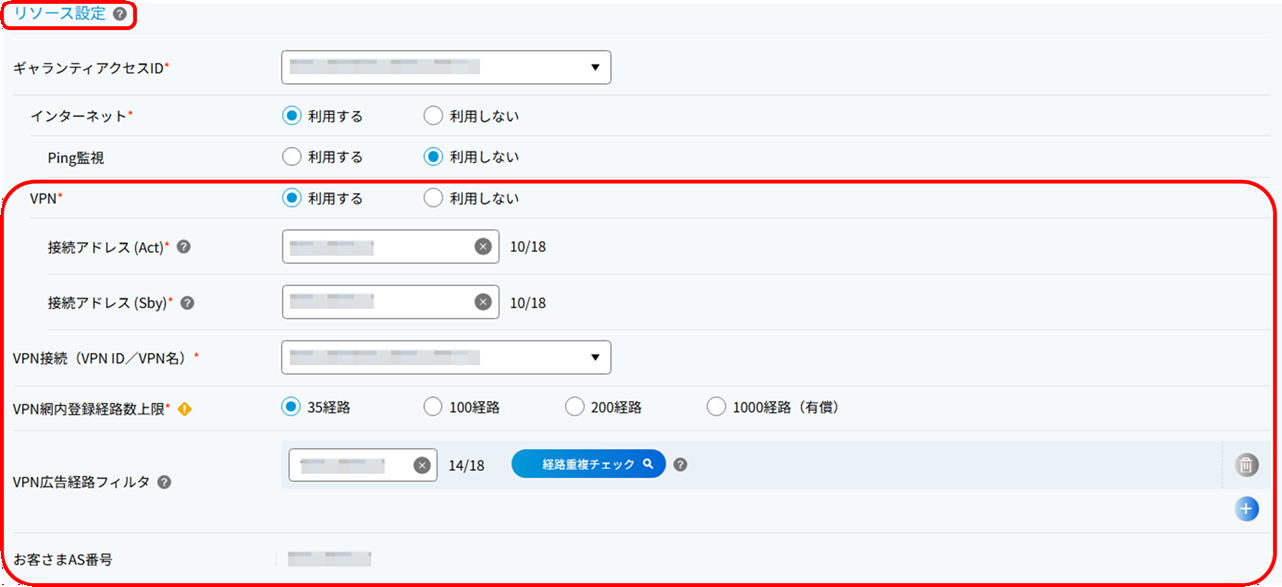
Task: Clear the 接続アドレス (Act) input field
Action: coord(482,246)
